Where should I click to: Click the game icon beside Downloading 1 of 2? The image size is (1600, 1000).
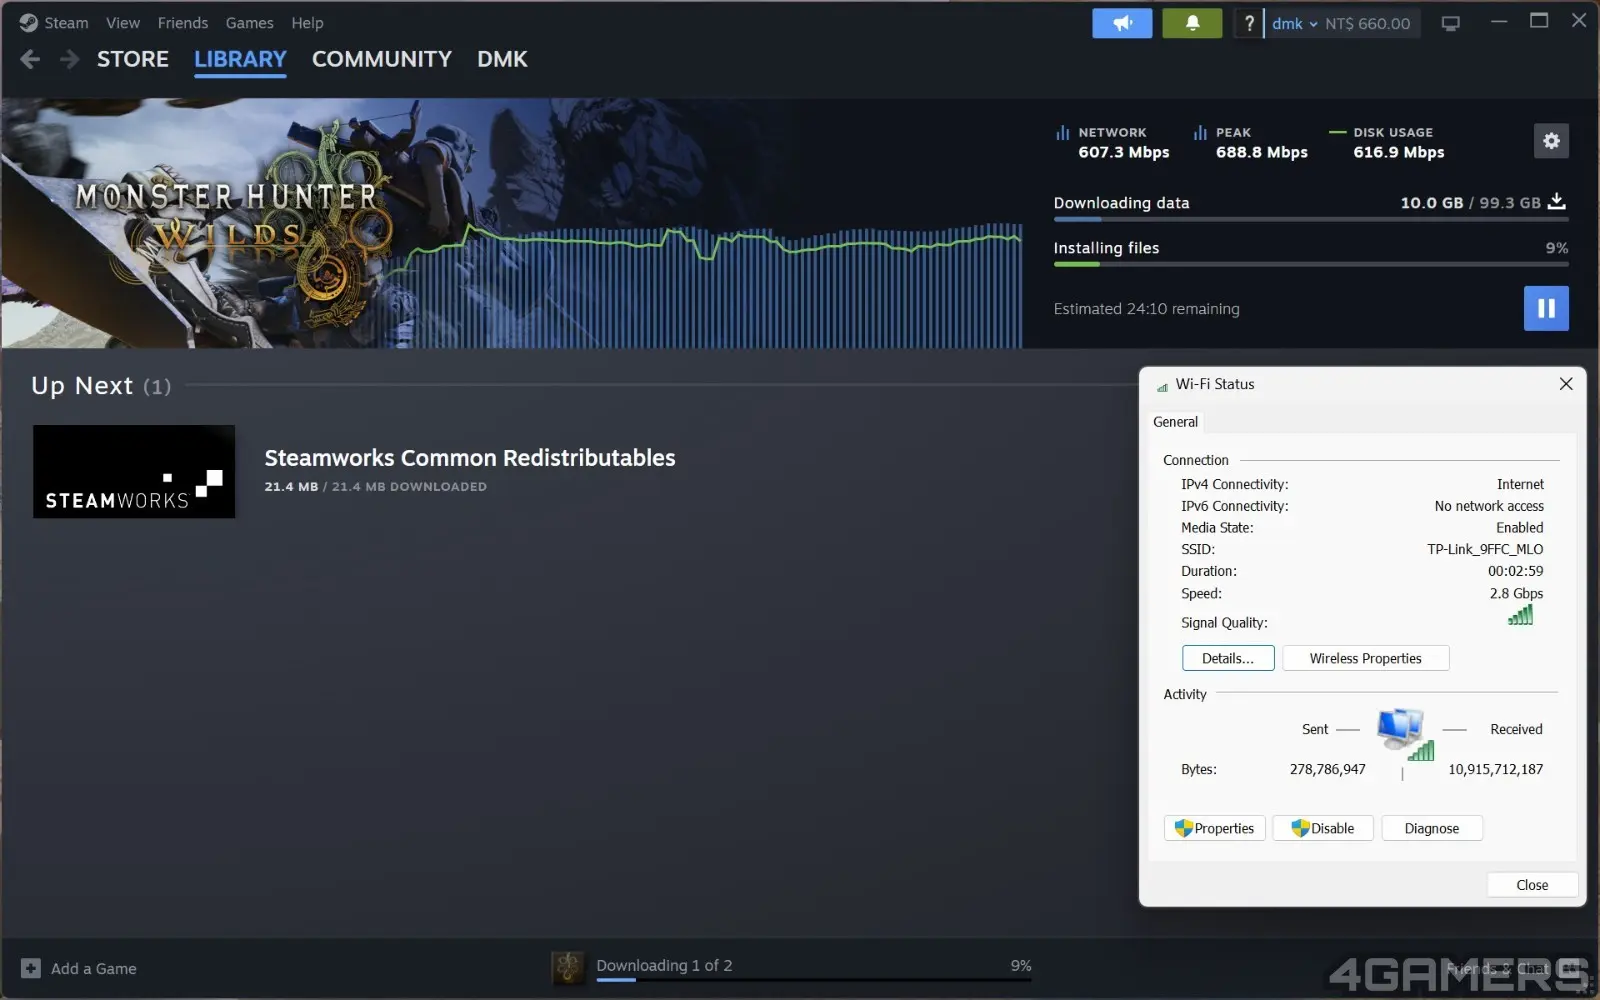coord(568,967)
